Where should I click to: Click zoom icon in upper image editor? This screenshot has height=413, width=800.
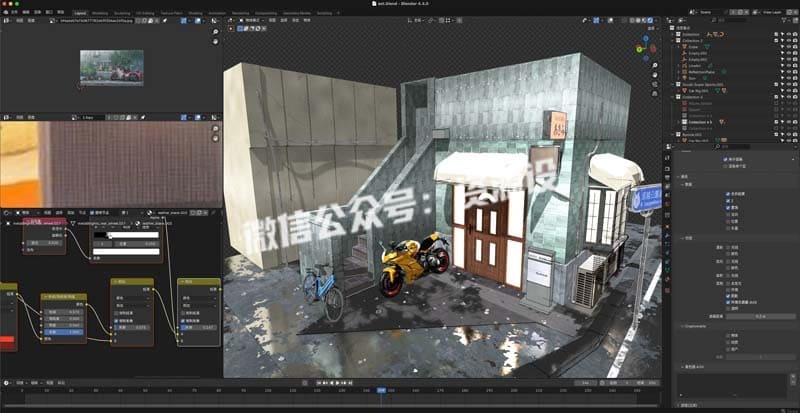216,32
